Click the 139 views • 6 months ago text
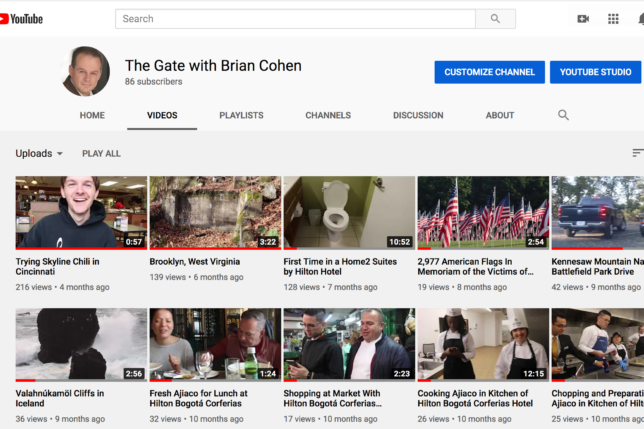 196,277
